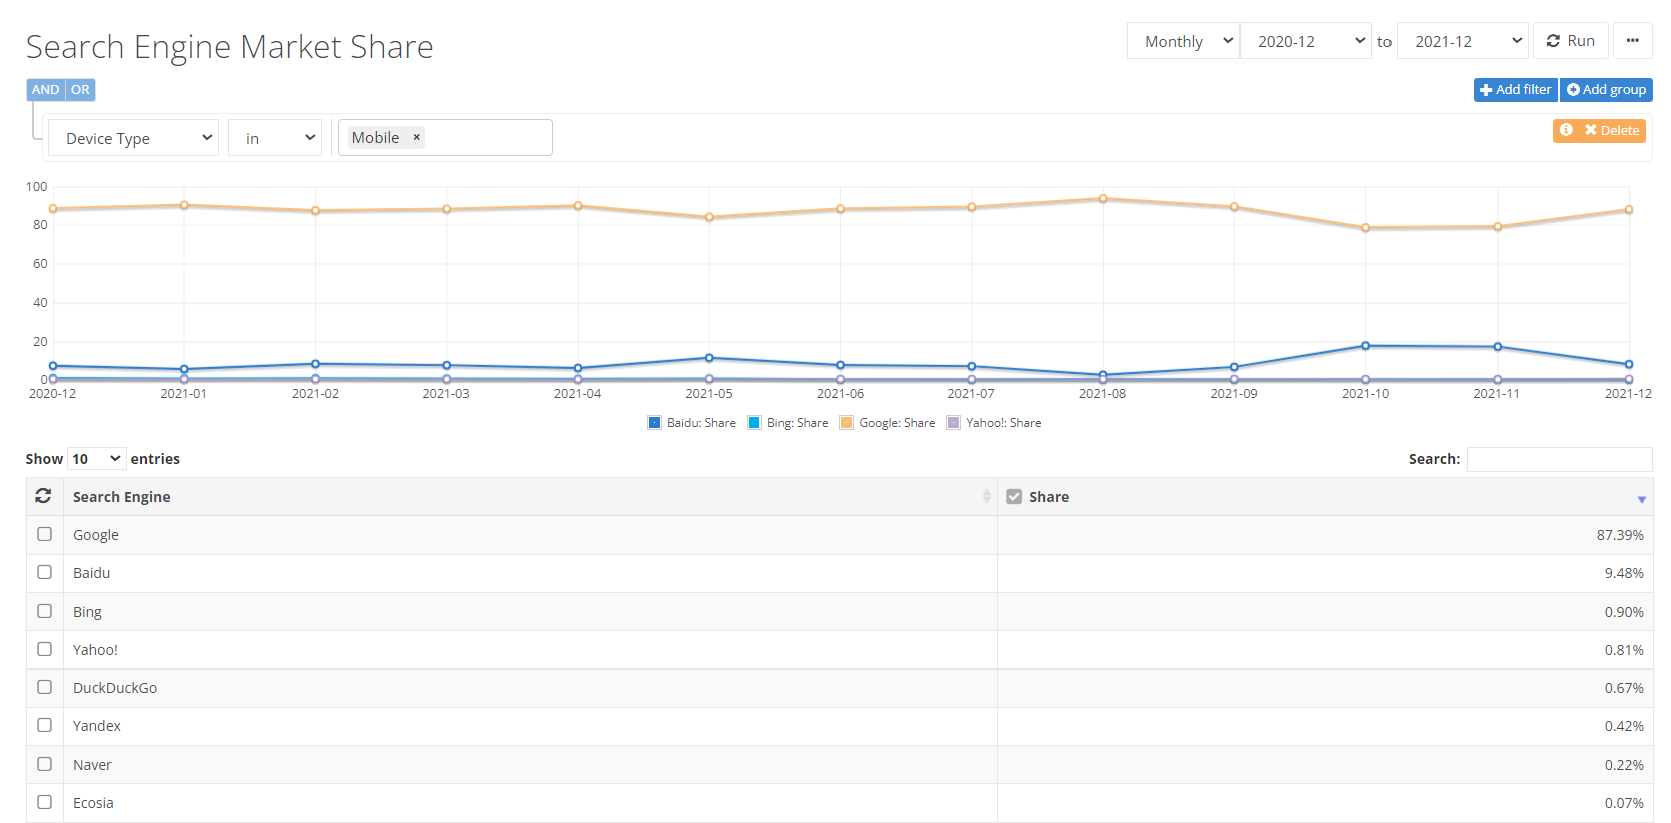Image resolution: width=1671 pixels, height=823 pixels.
Task: Toggle Google: Share legend swatch
Action: 847,423
